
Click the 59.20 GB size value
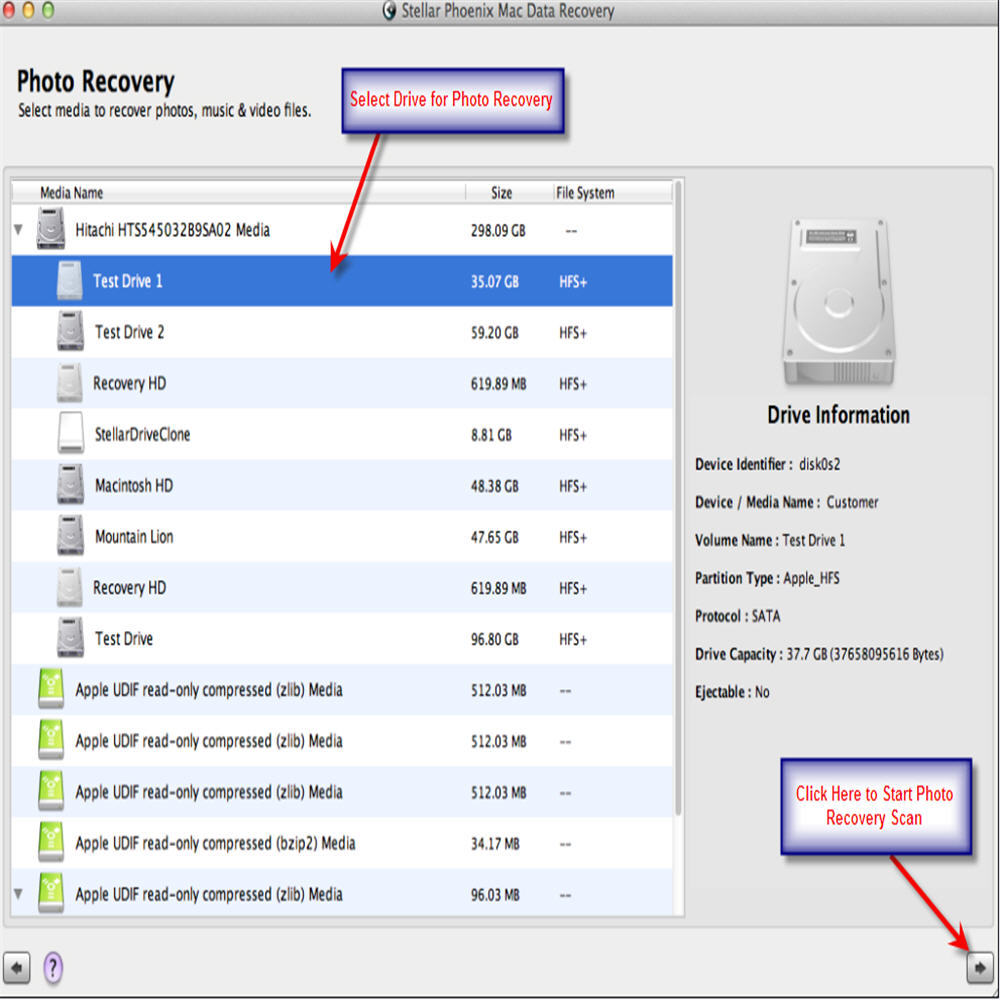(x=494, y=333)
